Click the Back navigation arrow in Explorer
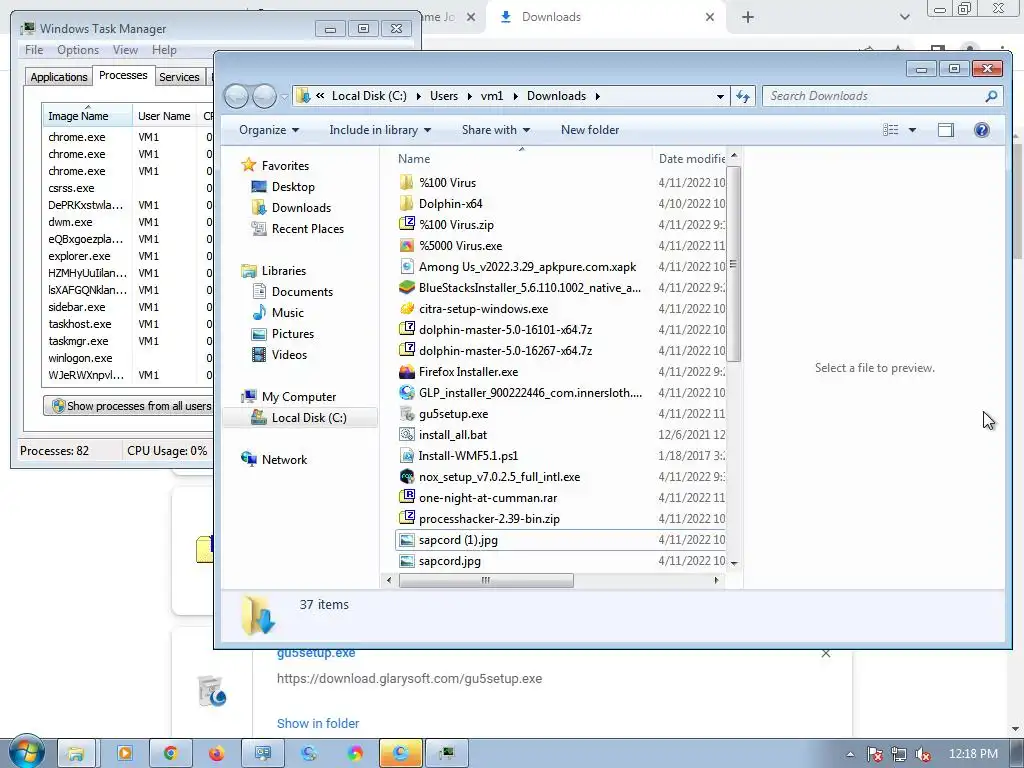The height and width of the screenshot is (768, 1024). point(236,97)
